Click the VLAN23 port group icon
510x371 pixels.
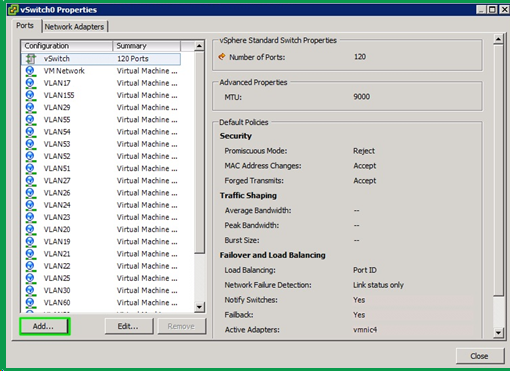[30, 217]
